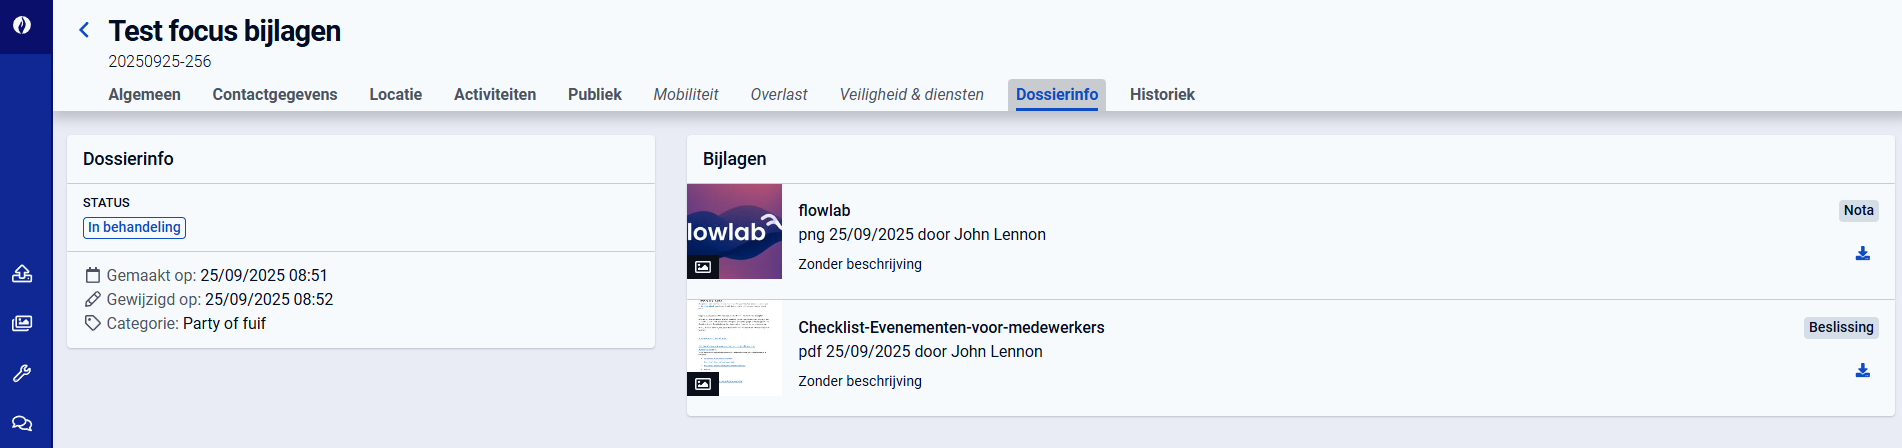Click the app logo in the sidebar
1902x448 pixels.
click(x=22, y=26)
